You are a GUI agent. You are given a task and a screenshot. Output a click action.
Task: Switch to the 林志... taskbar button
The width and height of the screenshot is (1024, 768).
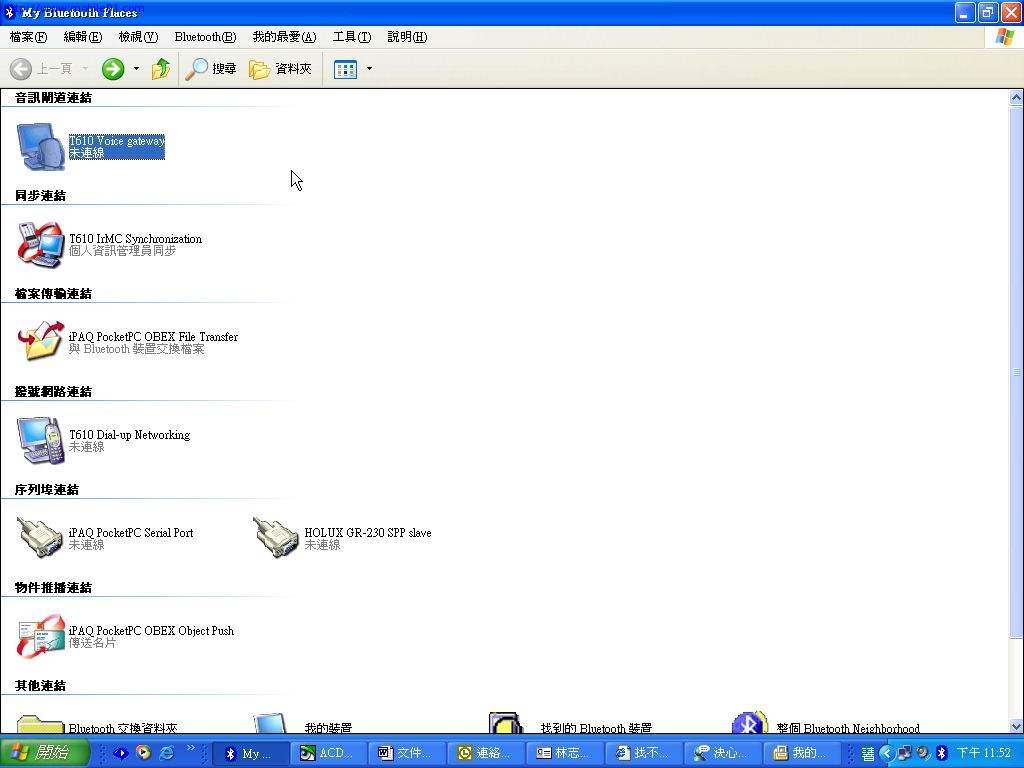(564, 753)
